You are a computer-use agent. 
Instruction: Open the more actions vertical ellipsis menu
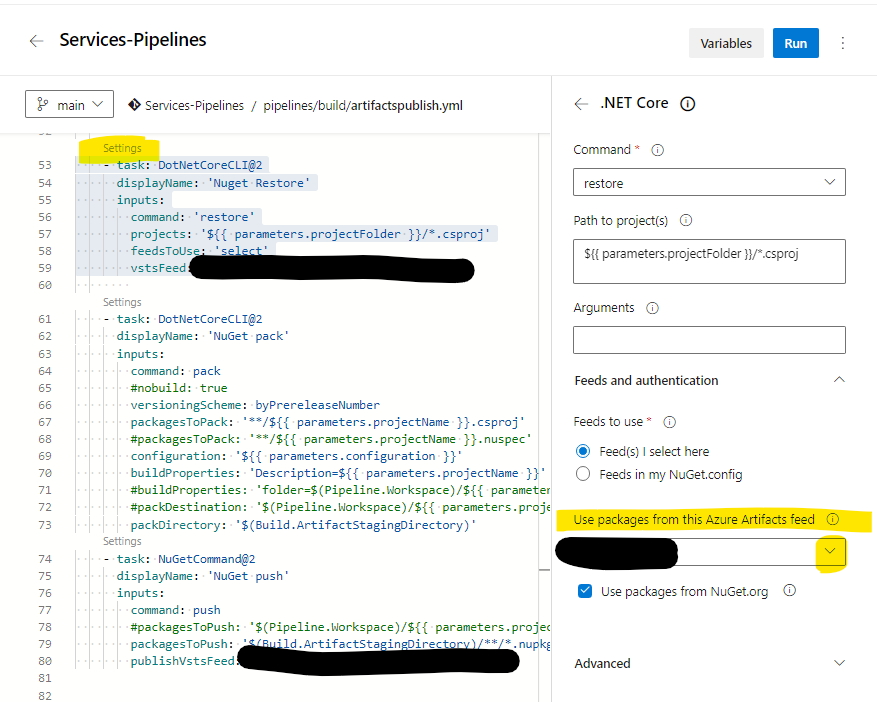click(x=843, y=43)
